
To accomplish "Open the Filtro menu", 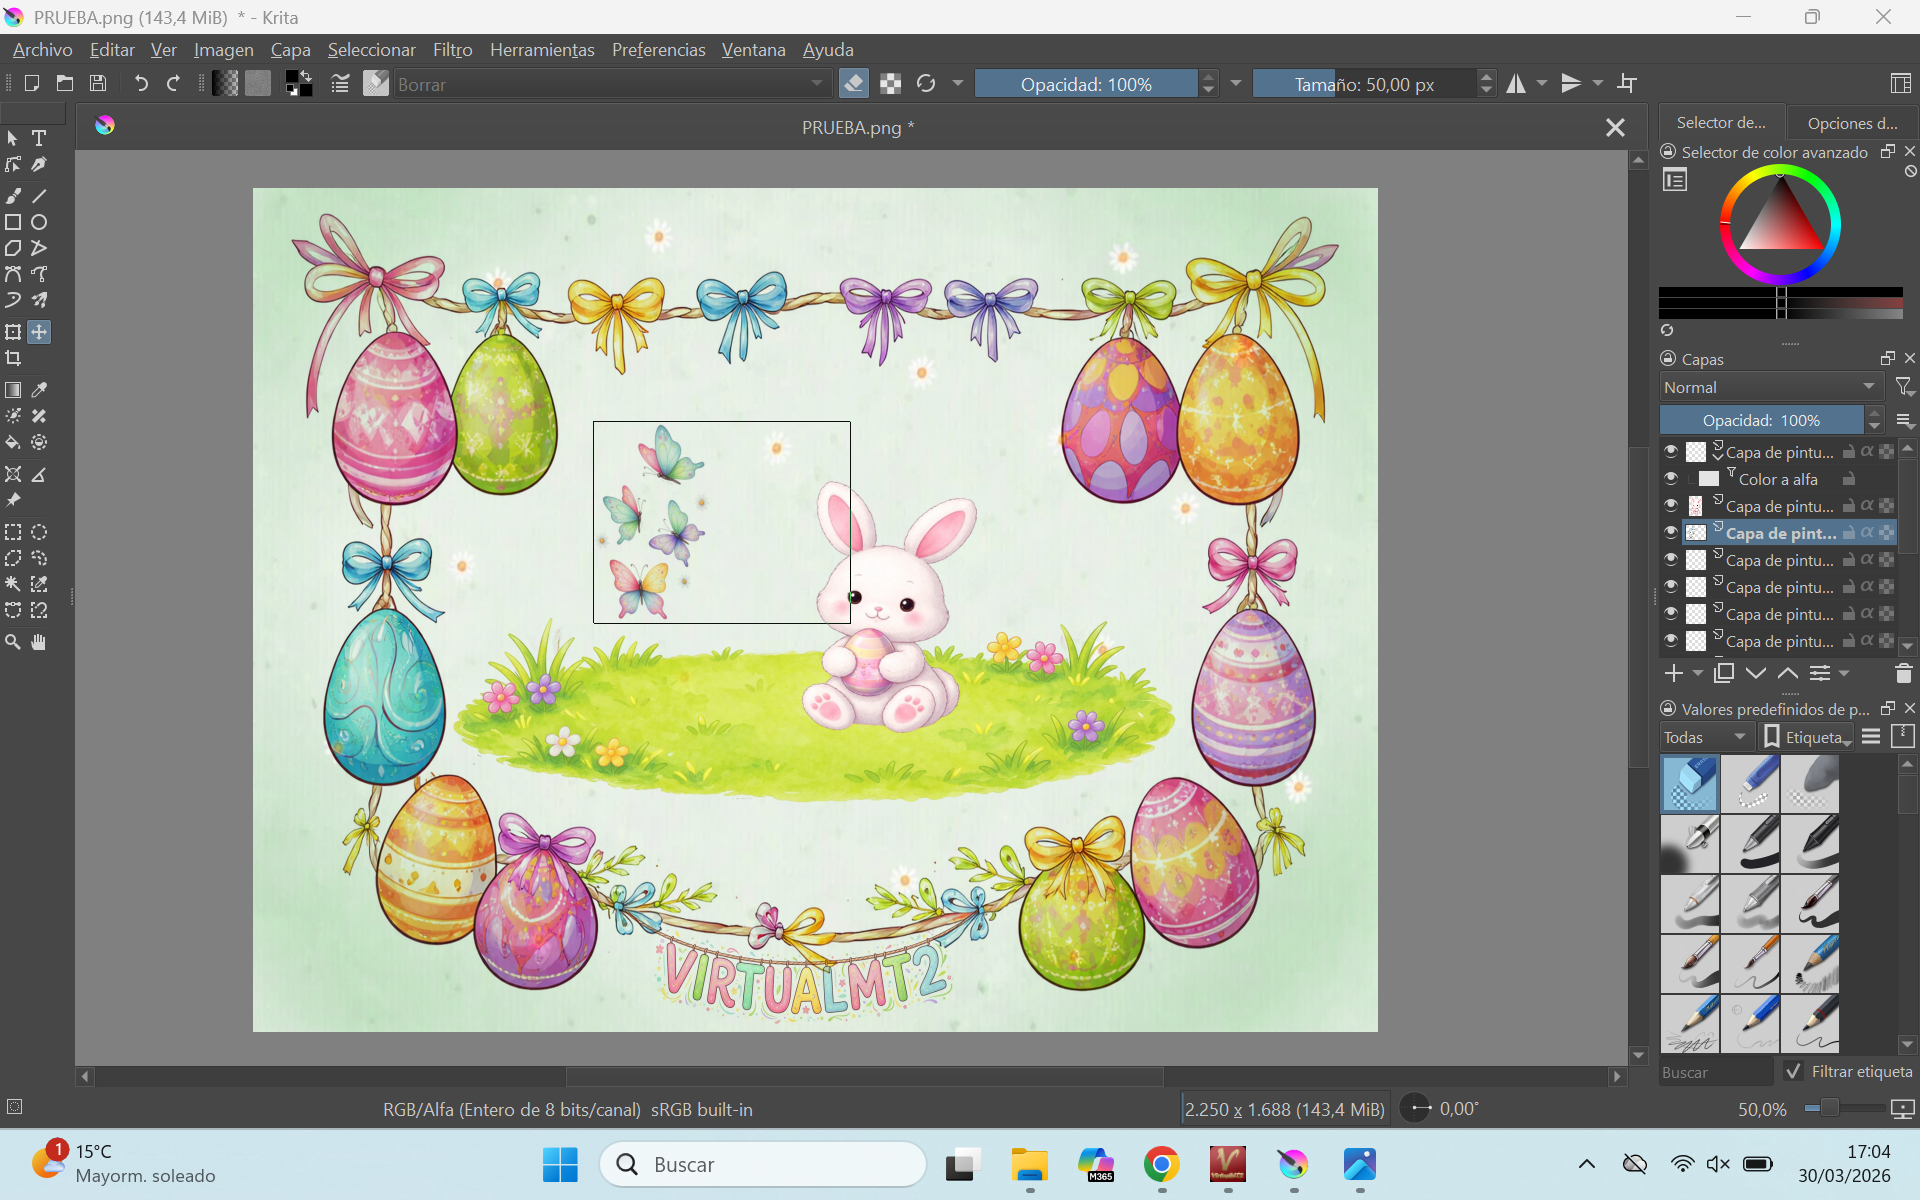I will click(x=452, y=50).
